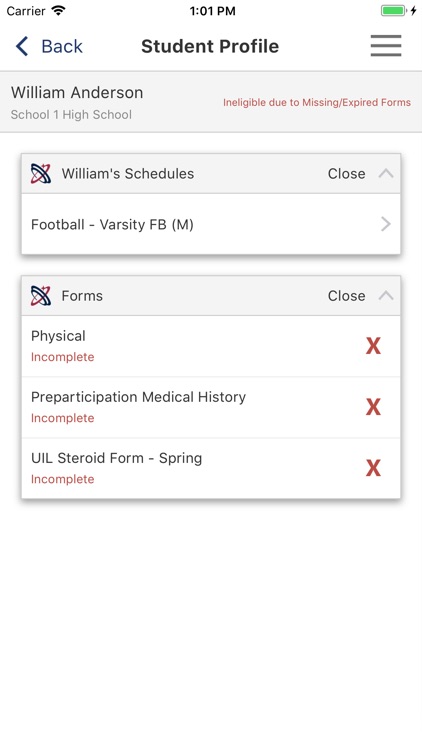This screenshot has height=750, width=422.
Task: Click Close text on the Forms header
Action: point(346,296)
